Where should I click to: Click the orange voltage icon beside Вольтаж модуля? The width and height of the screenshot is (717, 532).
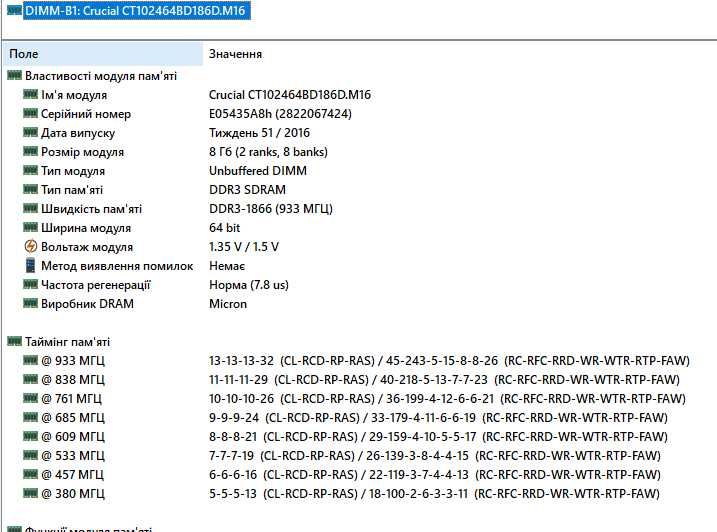[30, 246]
